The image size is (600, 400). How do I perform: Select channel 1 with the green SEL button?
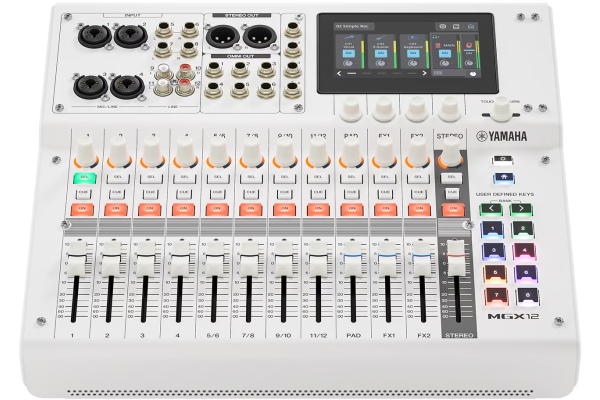[x=84, y=177]
